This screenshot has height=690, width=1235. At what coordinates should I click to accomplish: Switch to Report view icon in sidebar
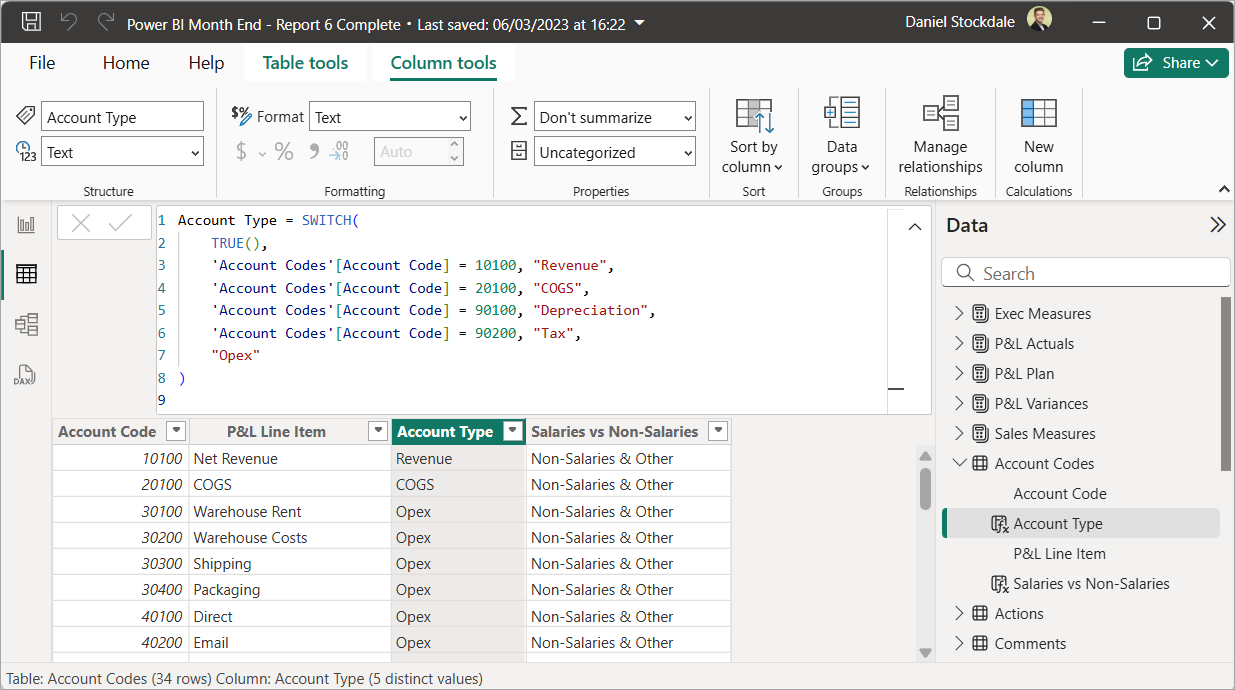[x=26, y=225]
